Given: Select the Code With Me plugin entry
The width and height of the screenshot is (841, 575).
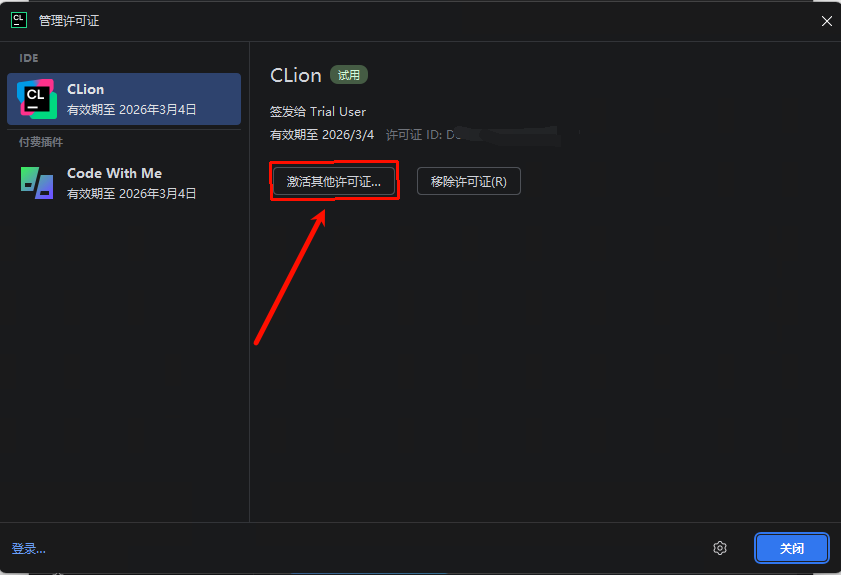Looking at the screenshot, I should pyautogui.click(x=124, y=183).
